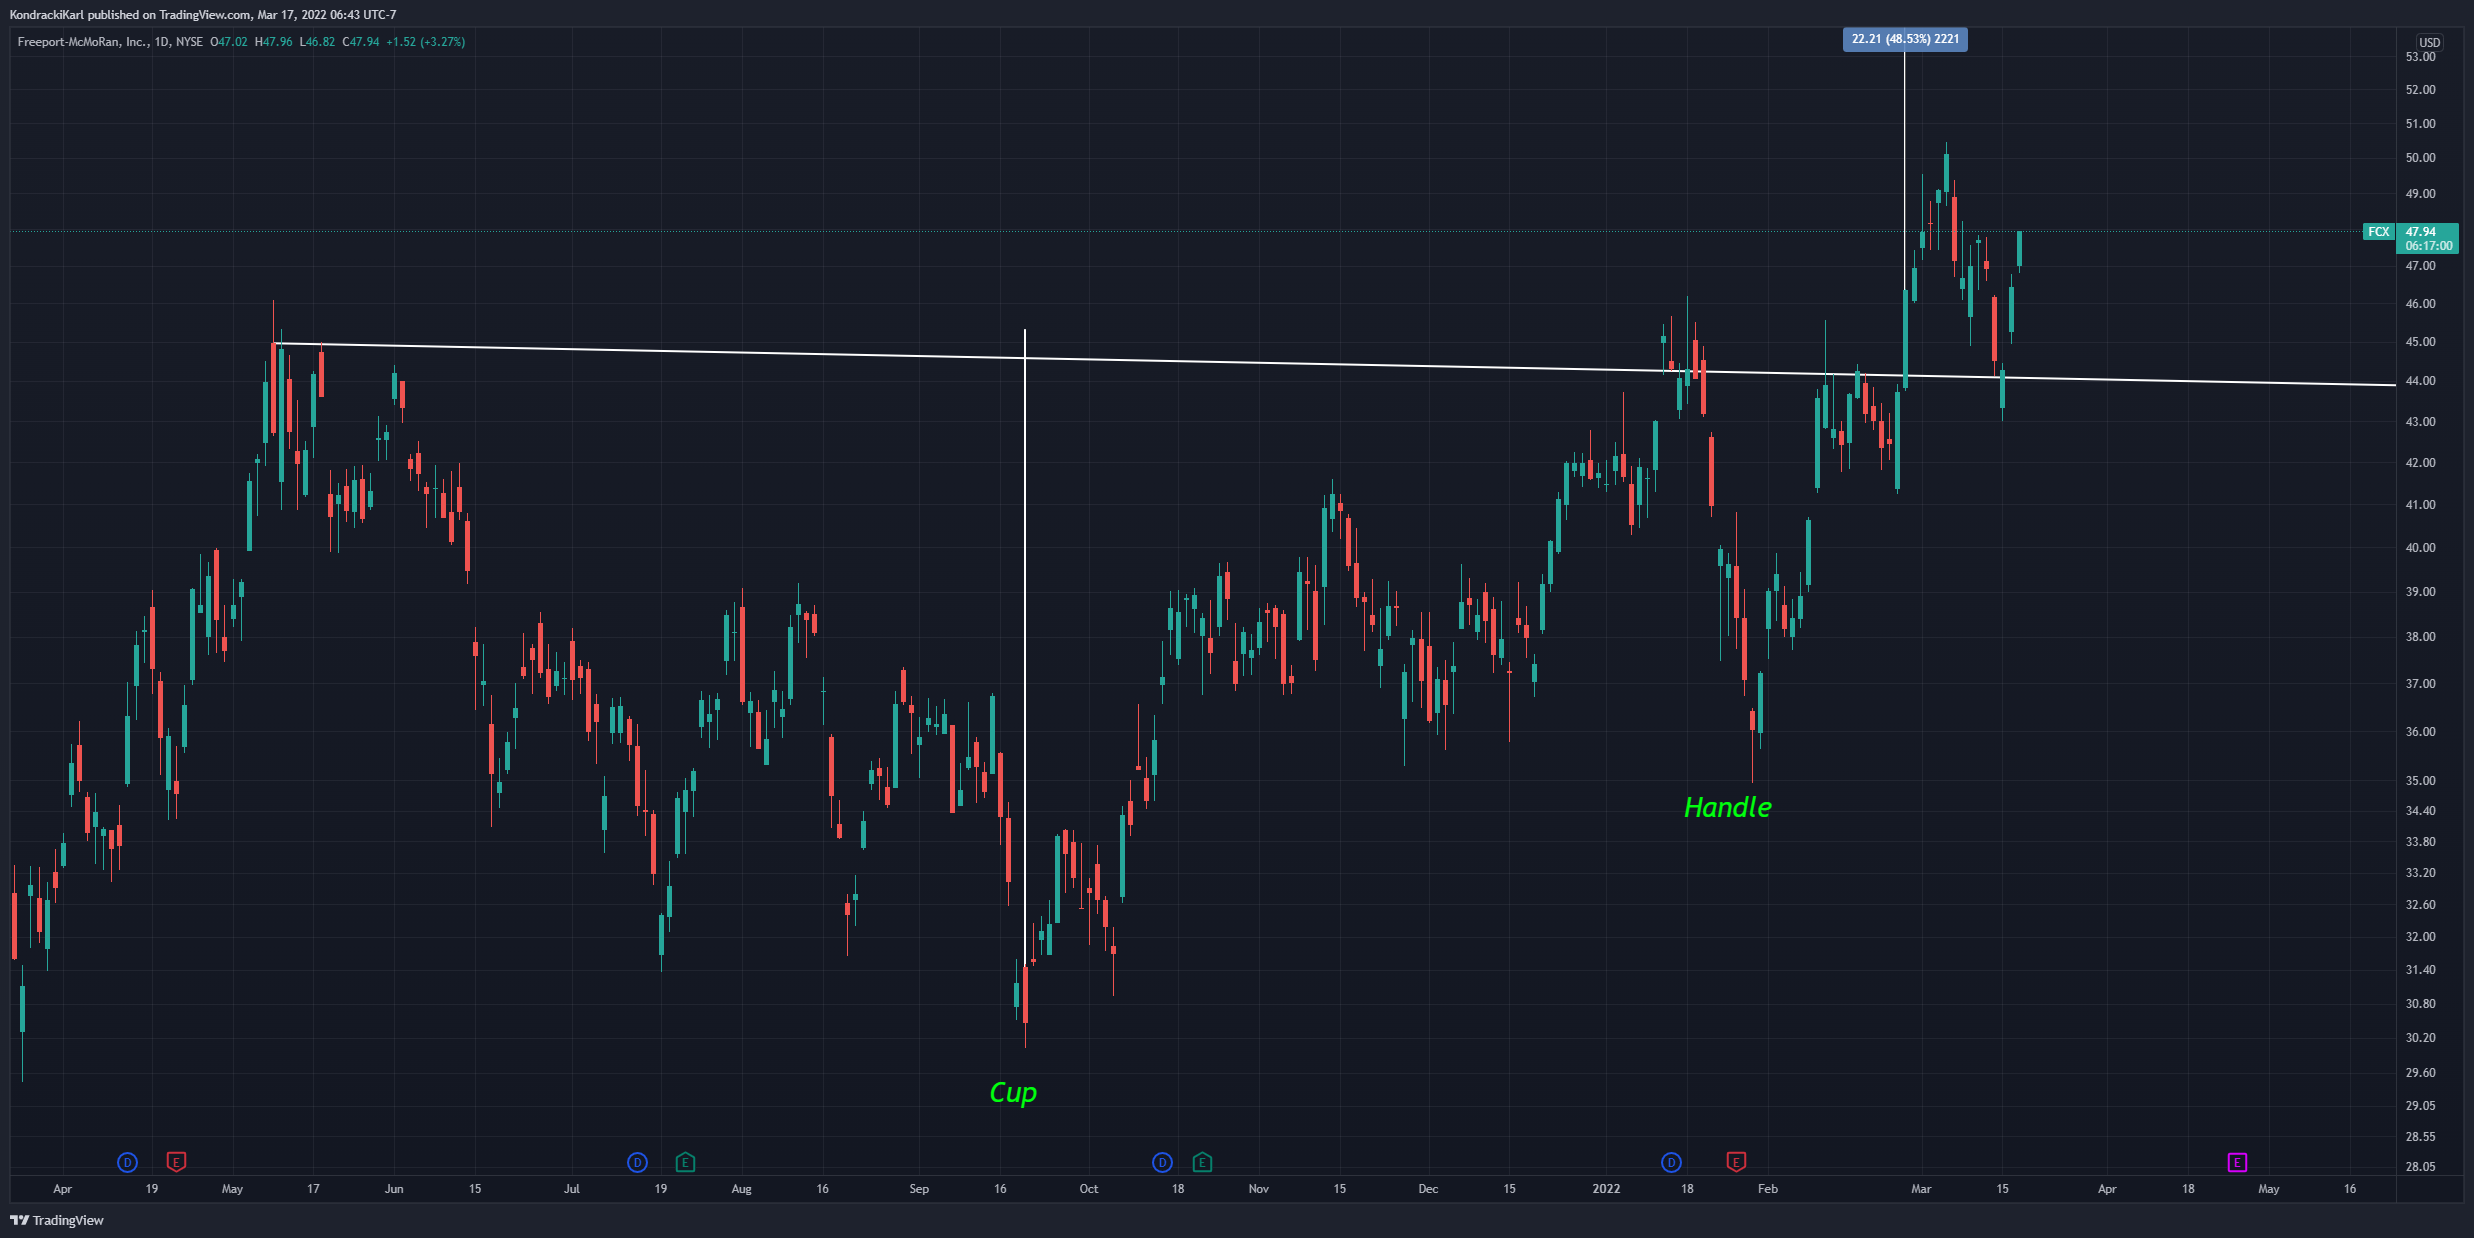Open the July 2021 dividend D marker
This screenshot has height=1238, width=2474.
pyautogui.click(x=637, y=1162)
